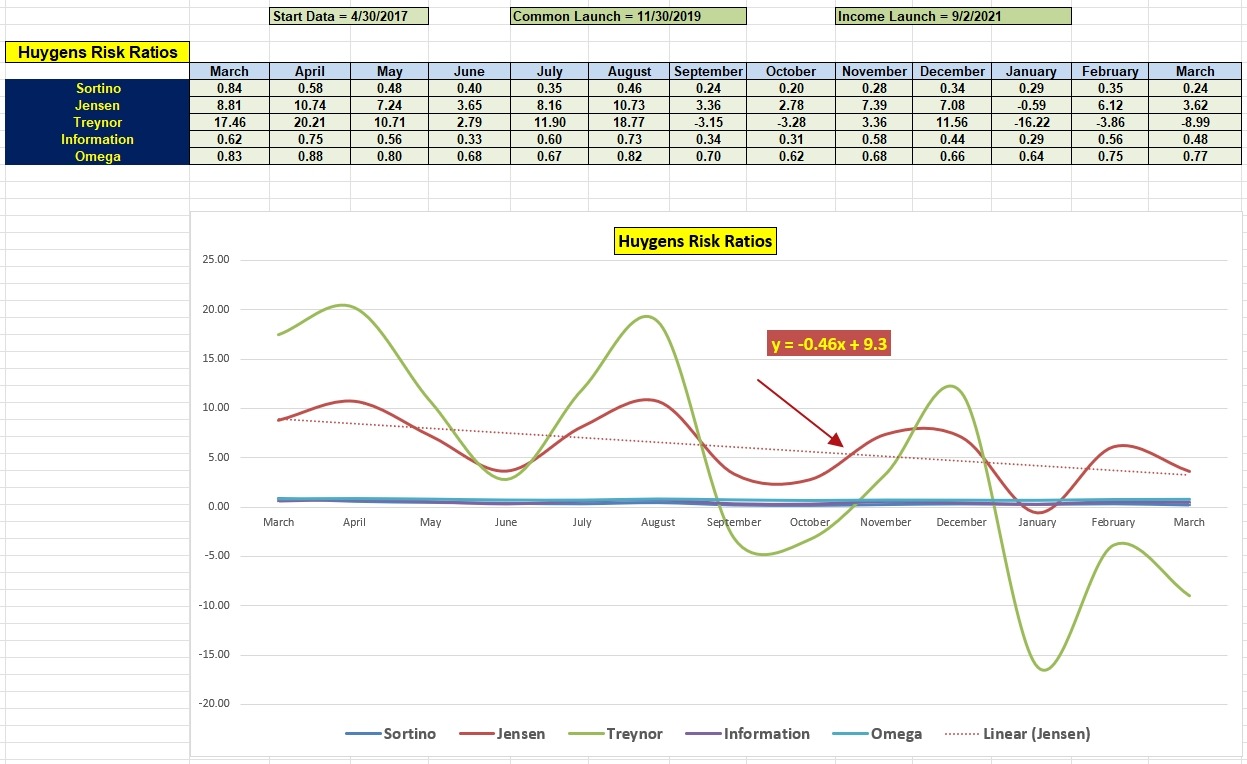Viewport: 1247px width, 764px height.
Task: Select Omega April value 0.88
Action: (x=310, y=156)
